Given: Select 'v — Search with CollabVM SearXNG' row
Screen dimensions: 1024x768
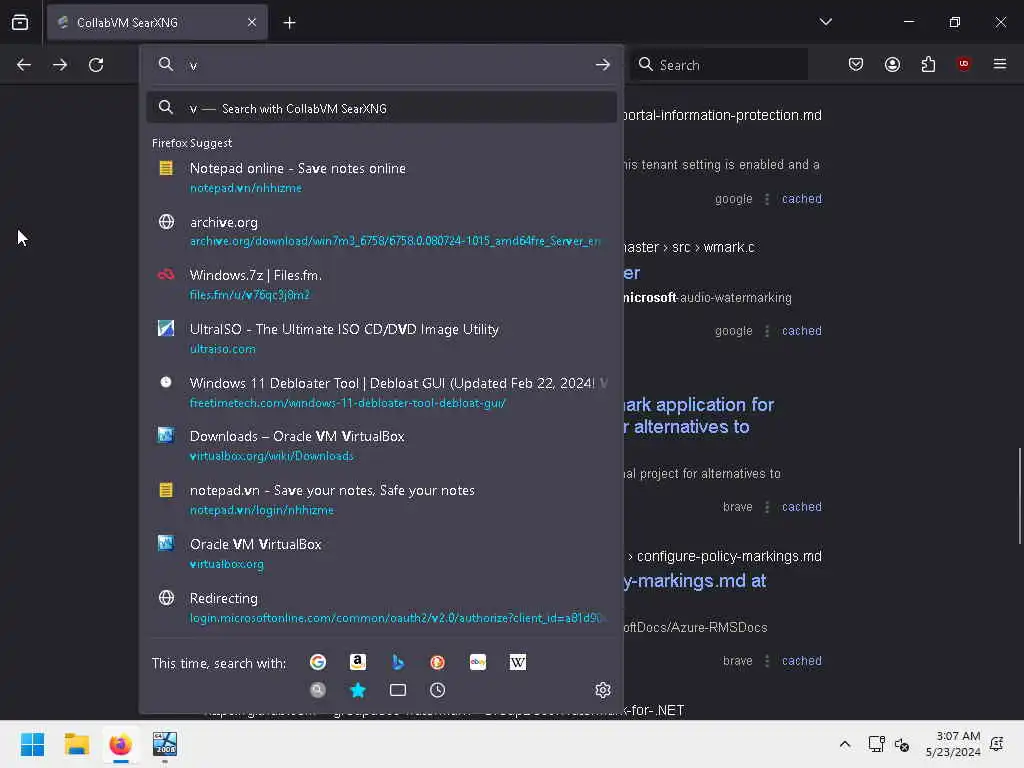Looking at the screenshot, I should tap(382, 108).
